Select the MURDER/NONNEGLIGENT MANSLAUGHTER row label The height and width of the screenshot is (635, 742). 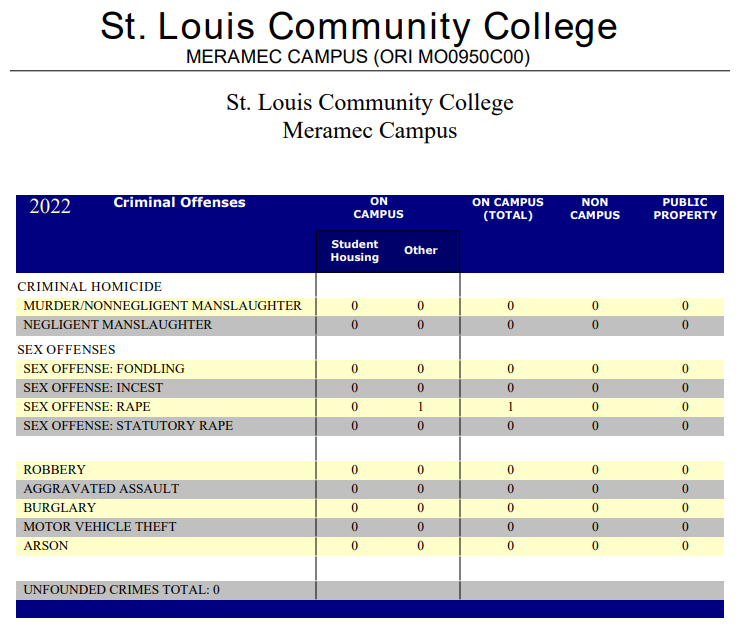point(162,306)
